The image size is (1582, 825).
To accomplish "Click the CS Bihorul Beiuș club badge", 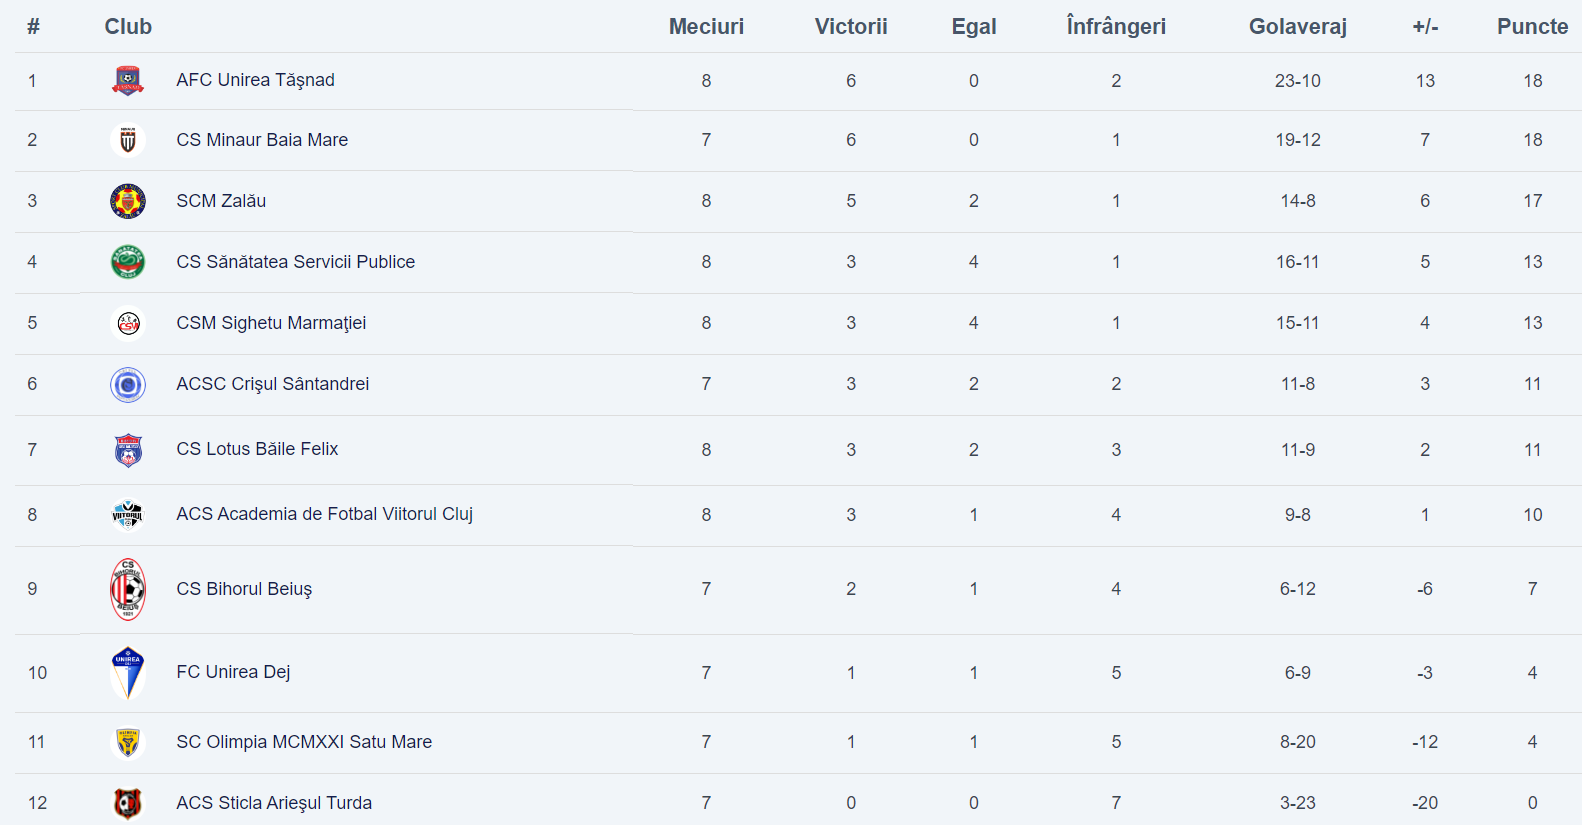I will pos(128,589).
